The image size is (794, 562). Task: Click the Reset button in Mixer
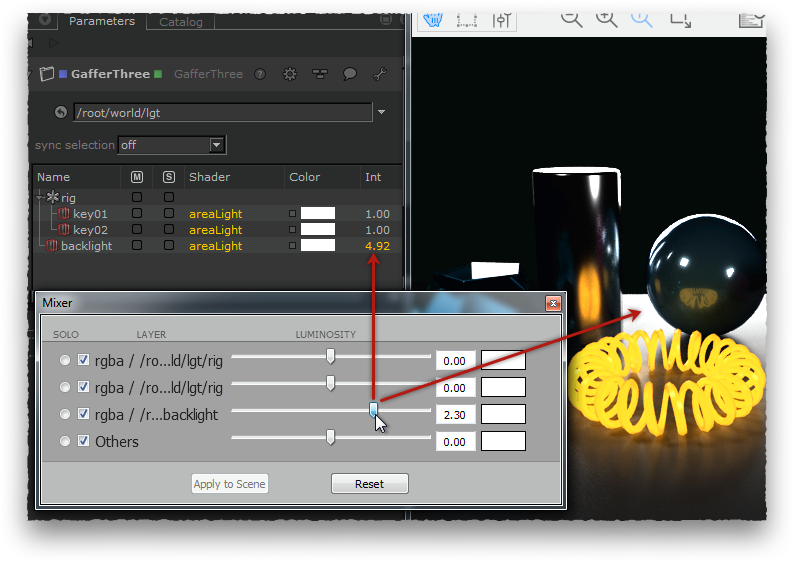pyautogui.click(x=369, y=484)
